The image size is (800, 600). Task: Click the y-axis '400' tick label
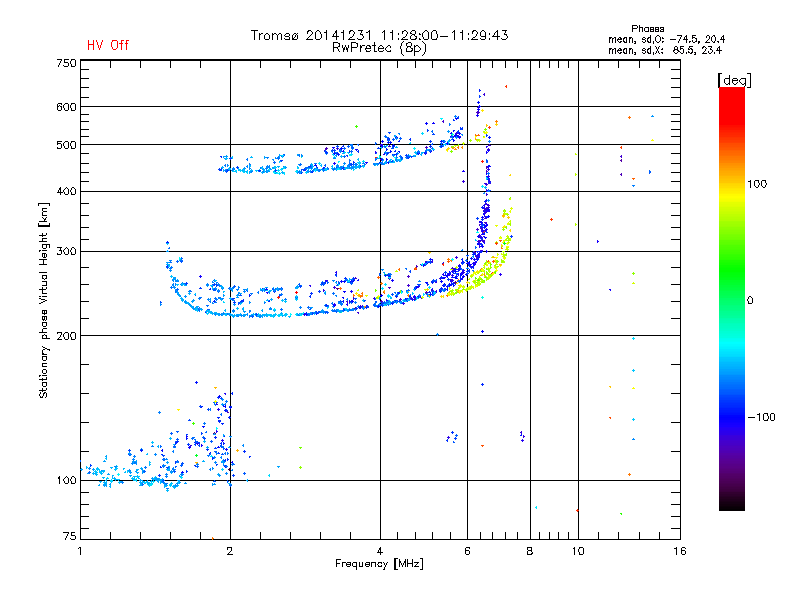point(66,192)
